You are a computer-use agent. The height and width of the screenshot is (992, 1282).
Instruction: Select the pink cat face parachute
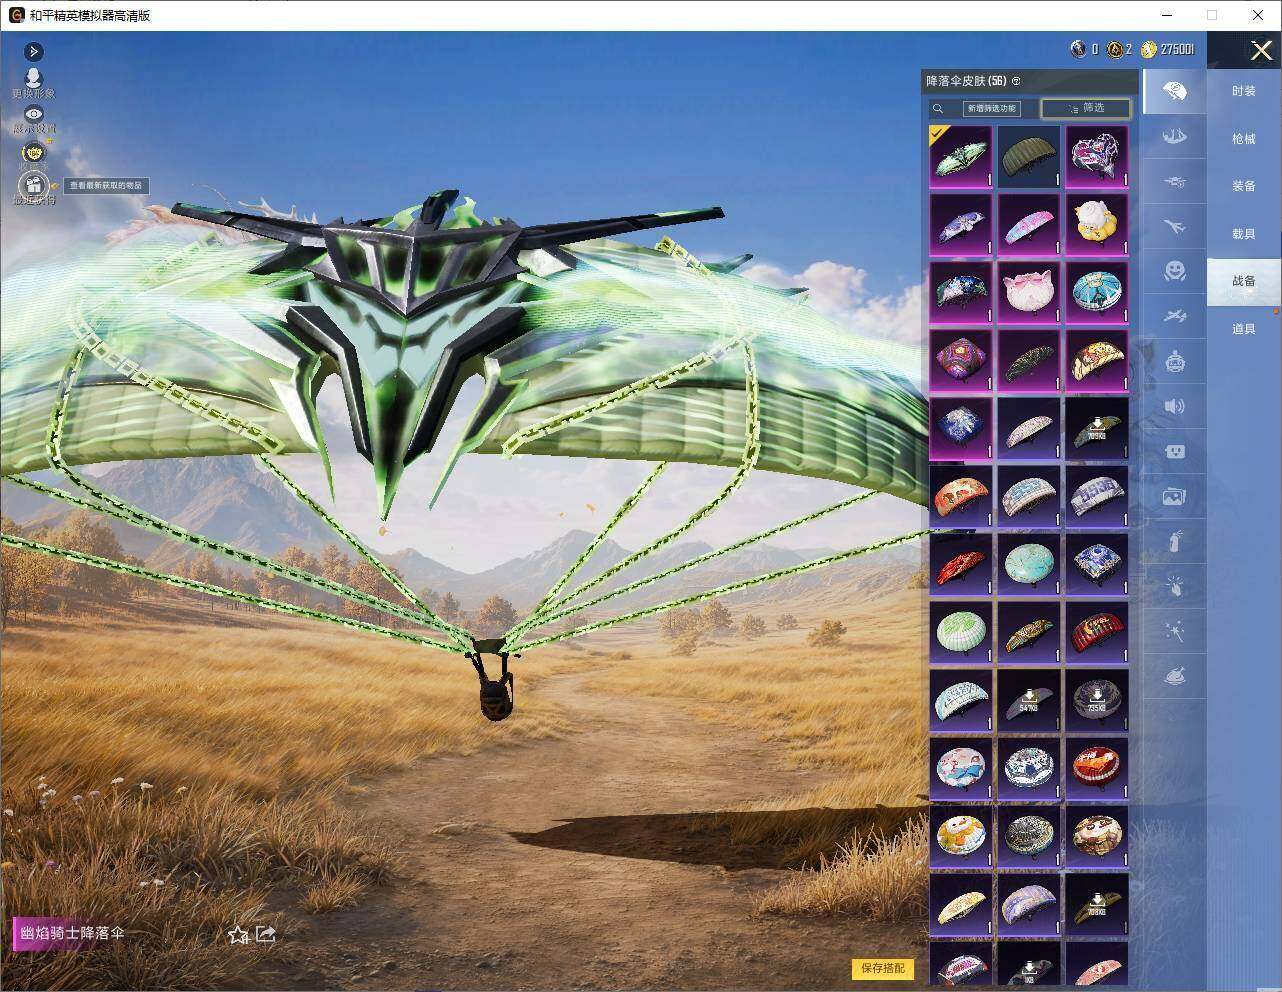1028,292
